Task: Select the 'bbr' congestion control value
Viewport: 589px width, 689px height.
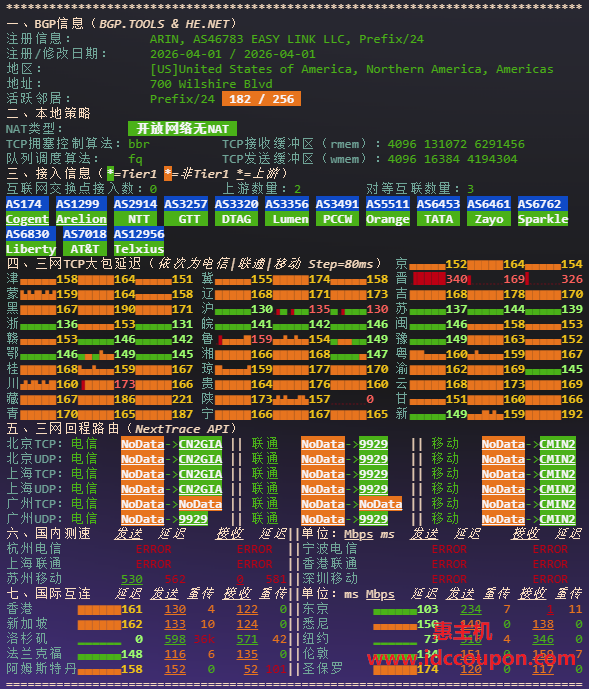Action: pyautogui.click(x=139, y=144)
